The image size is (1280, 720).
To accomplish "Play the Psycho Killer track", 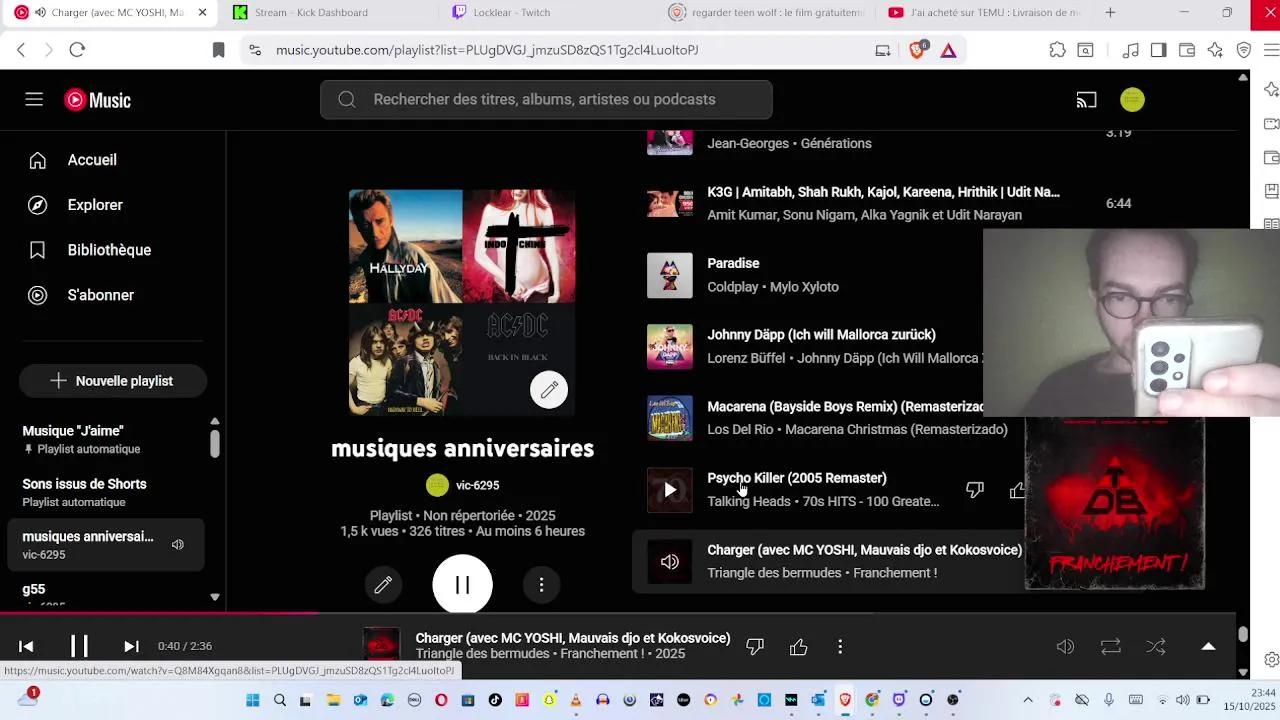I will coord(669,490).
